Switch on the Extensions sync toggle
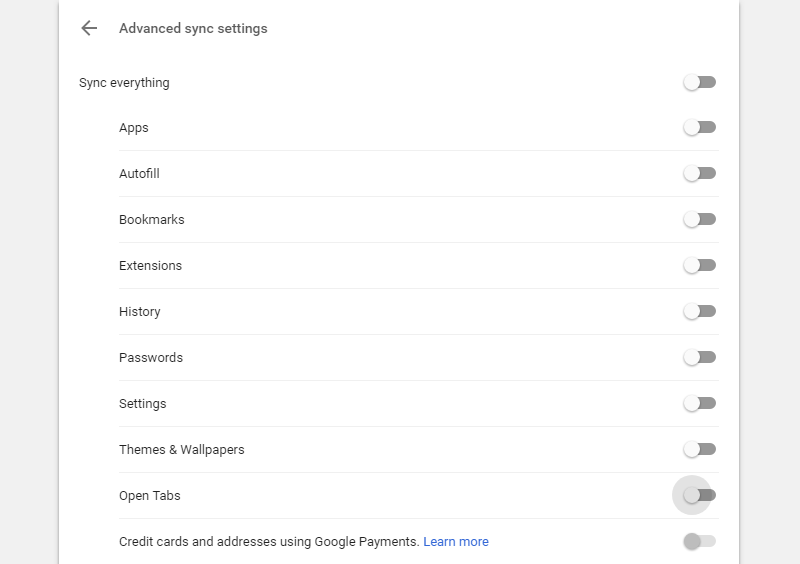The height and width of the screenshot is (564, 800). coord(700,265)
